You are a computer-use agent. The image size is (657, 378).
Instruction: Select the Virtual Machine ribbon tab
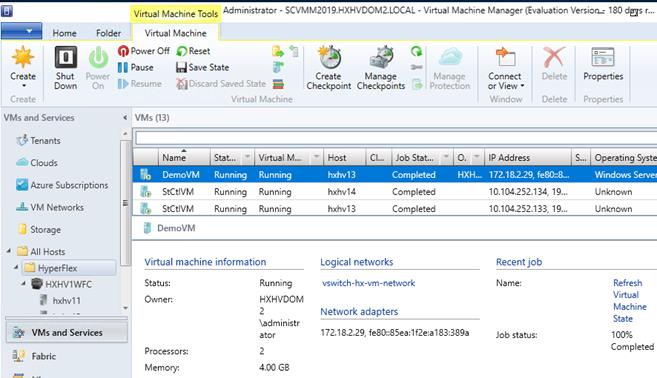point(175,33)
